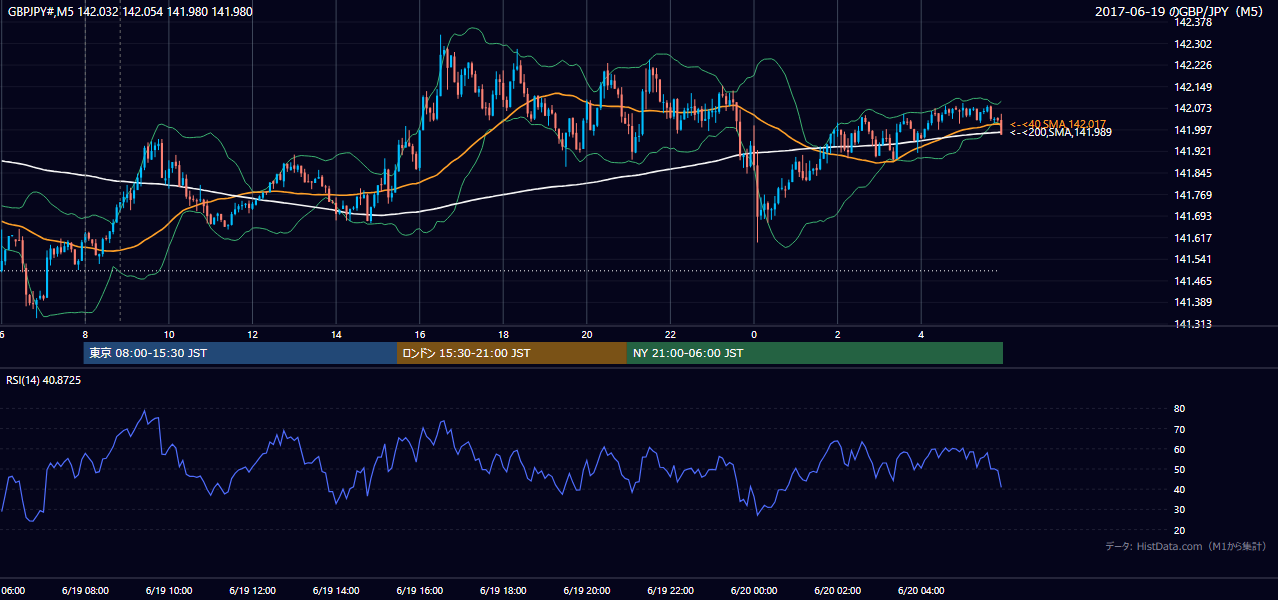
Task: Click the Tokyo 08:00-15:30 JST session bar
Action: click(240, 353)
